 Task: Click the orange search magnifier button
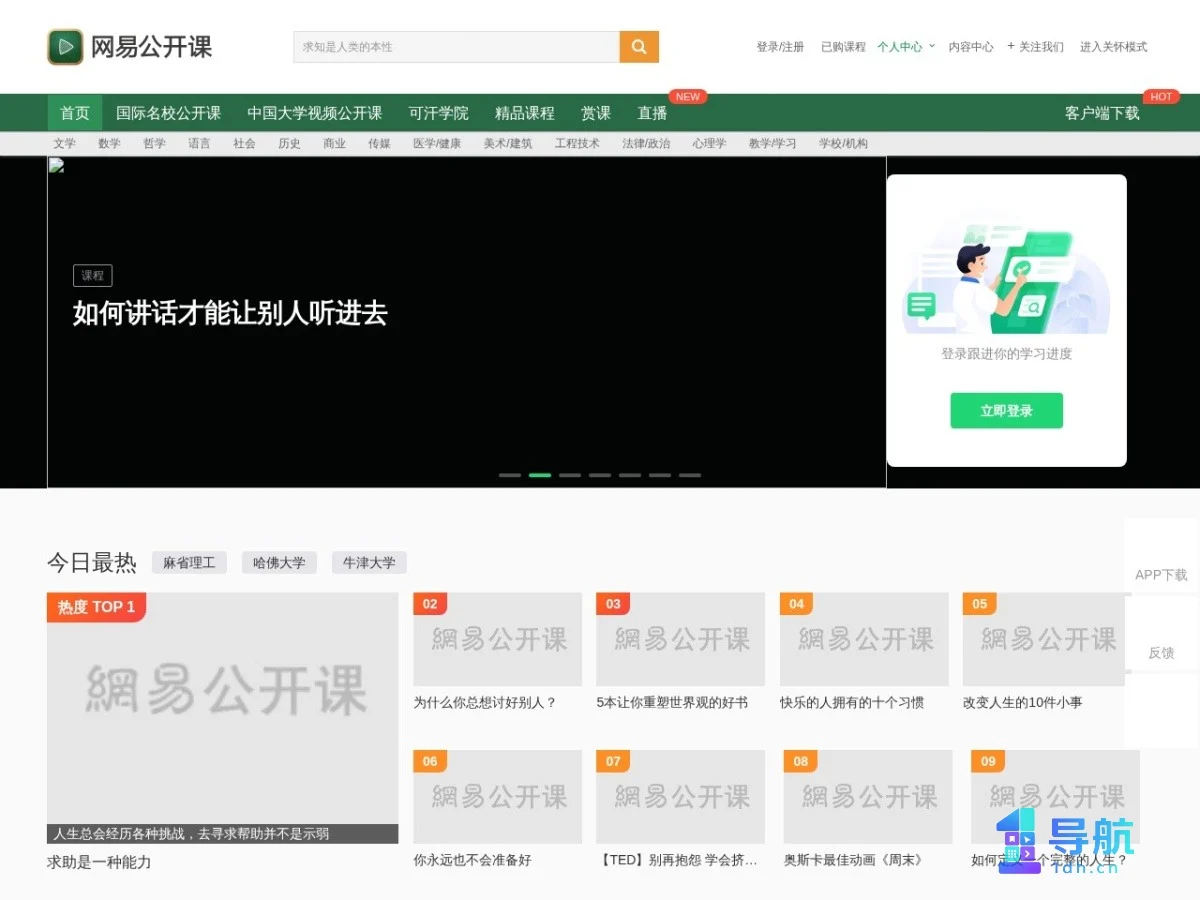point(639,47)
